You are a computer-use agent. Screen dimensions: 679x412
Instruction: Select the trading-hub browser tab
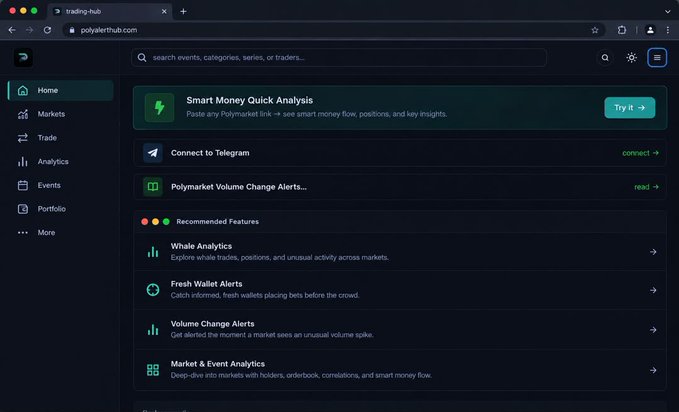(x=110, y=11)
